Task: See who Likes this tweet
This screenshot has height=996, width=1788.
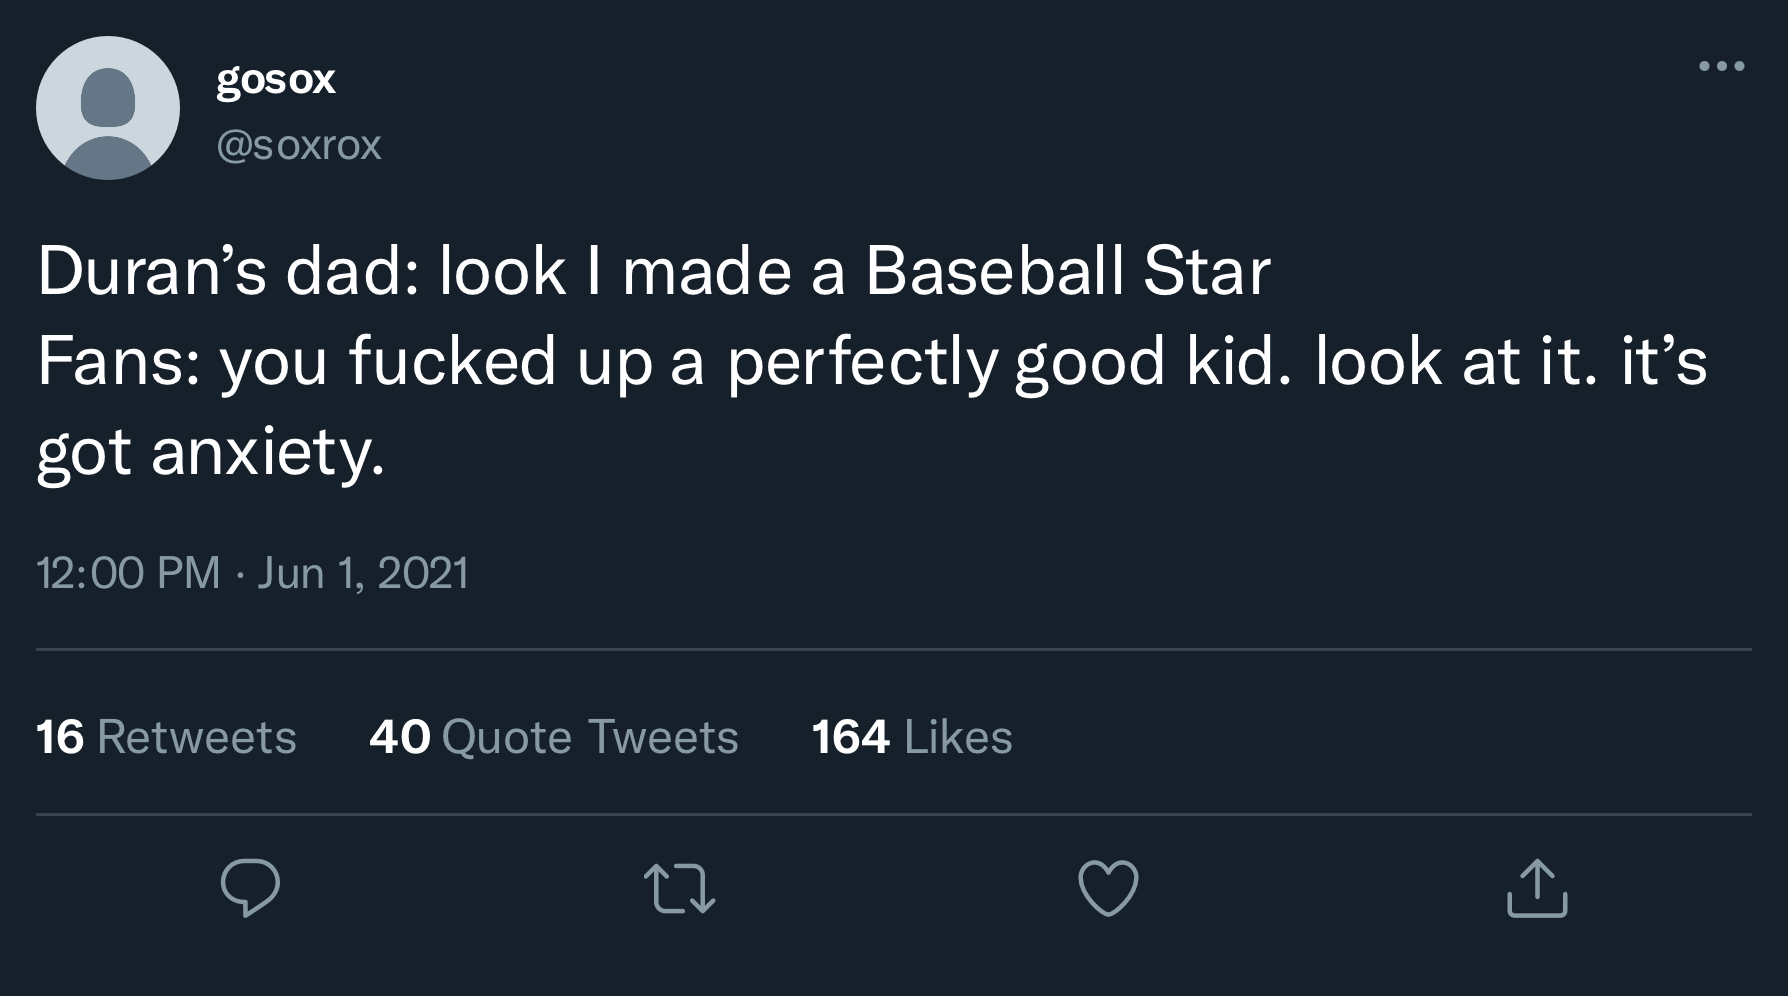Action: (958, 737)
